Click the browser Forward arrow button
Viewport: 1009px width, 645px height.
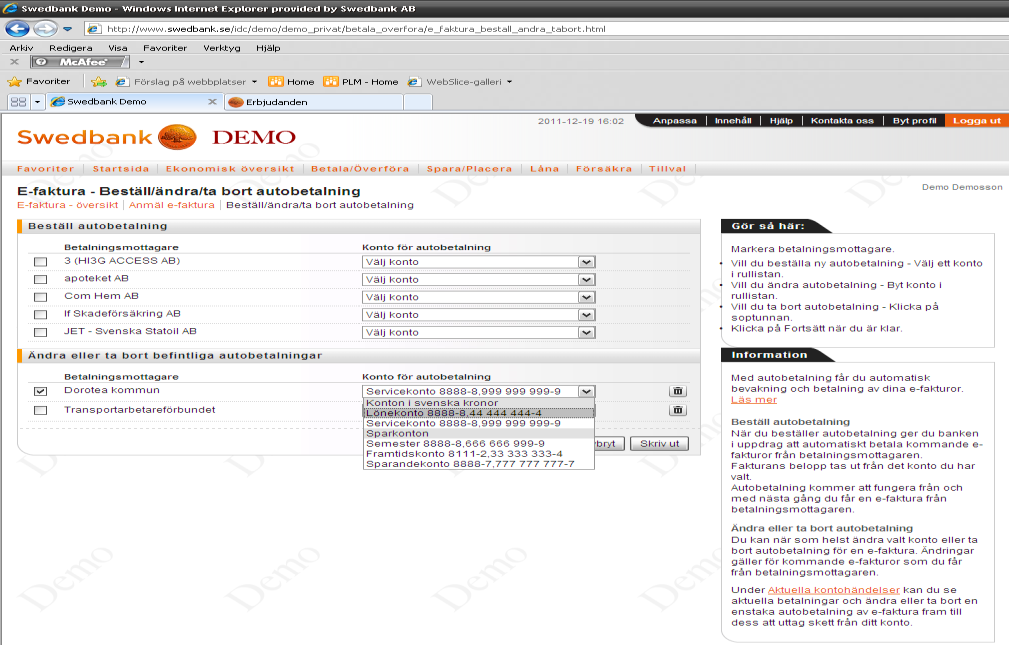[x=45, y=29]
